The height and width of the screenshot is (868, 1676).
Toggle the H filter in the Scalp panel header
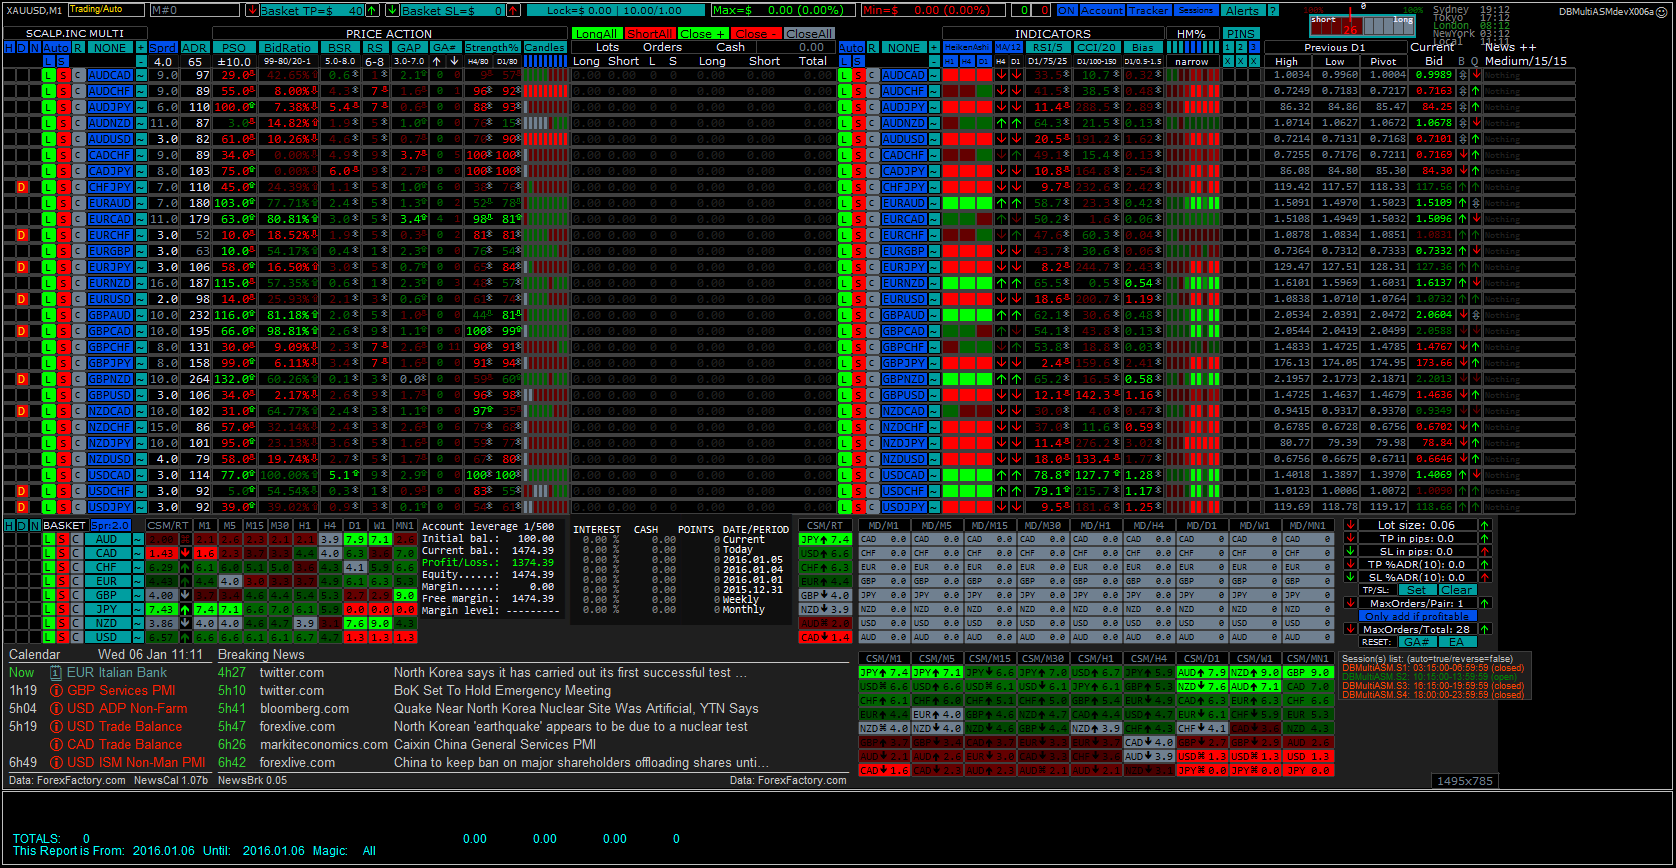tap(9, 47)
